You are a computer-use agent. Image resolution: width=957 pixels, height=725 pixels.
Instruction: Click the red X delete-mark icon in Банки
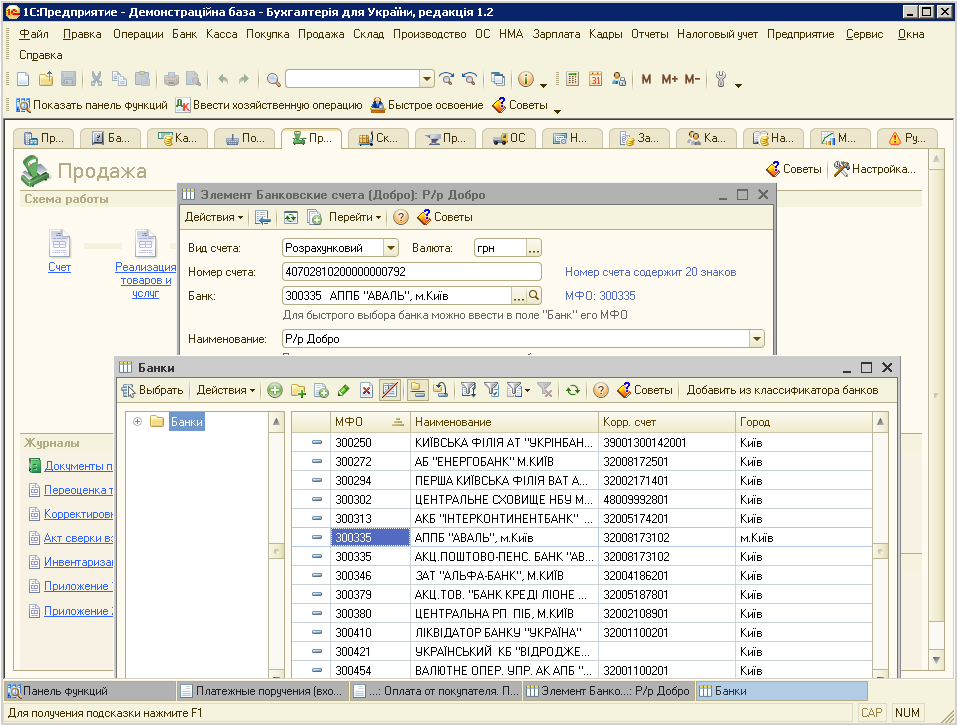click(366, 391)
